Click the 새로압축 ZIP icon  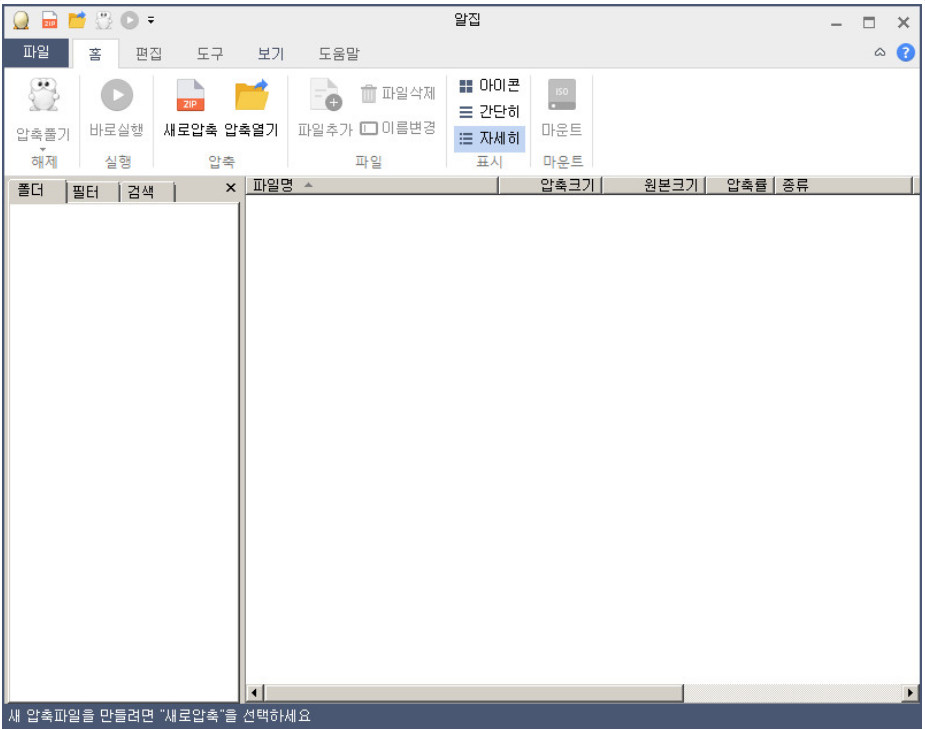tap(190, 95)
